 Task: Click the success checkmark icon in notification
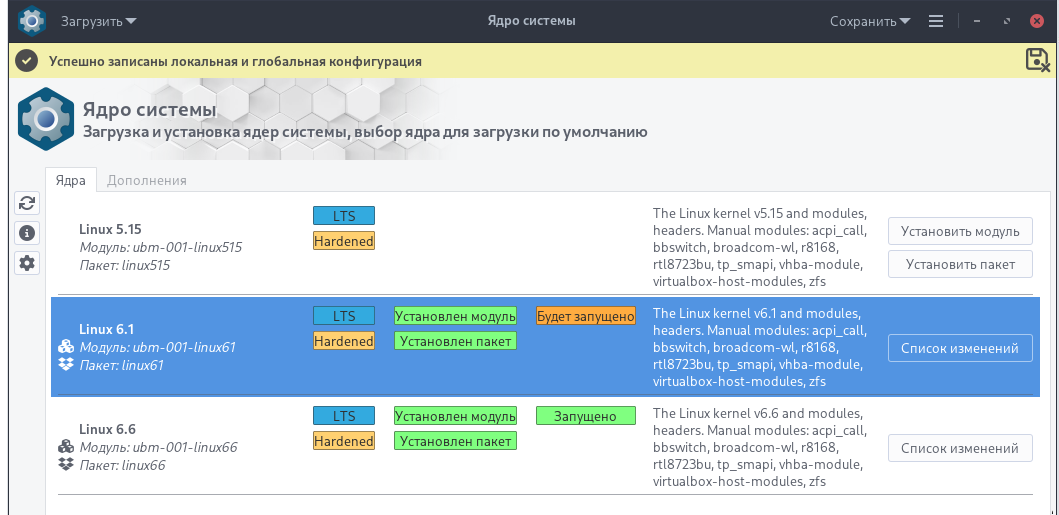pos(26,61)
